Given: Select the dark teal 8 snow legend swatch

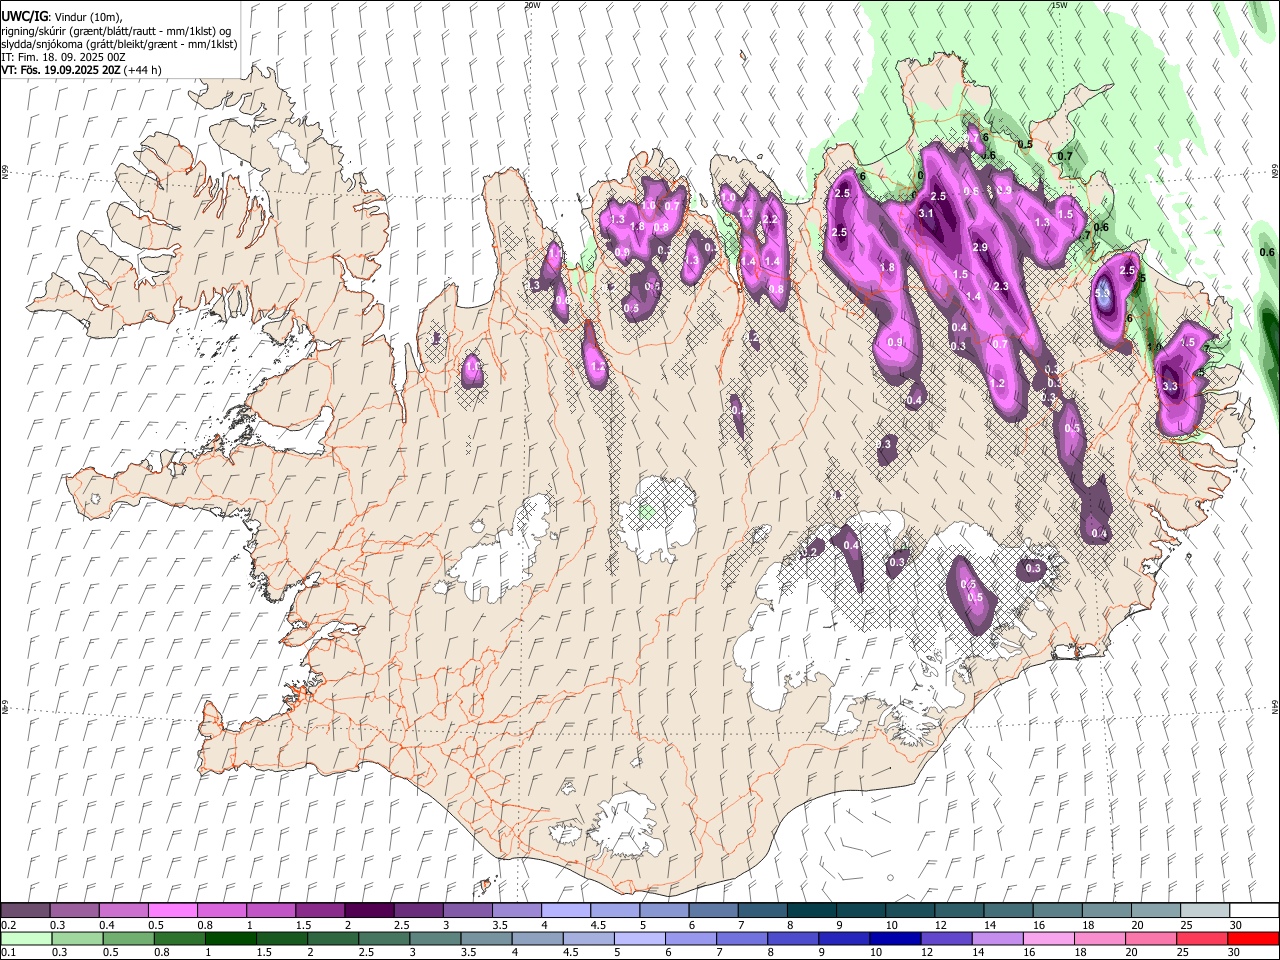Looking at the screenshot, I should coord(811,910).
